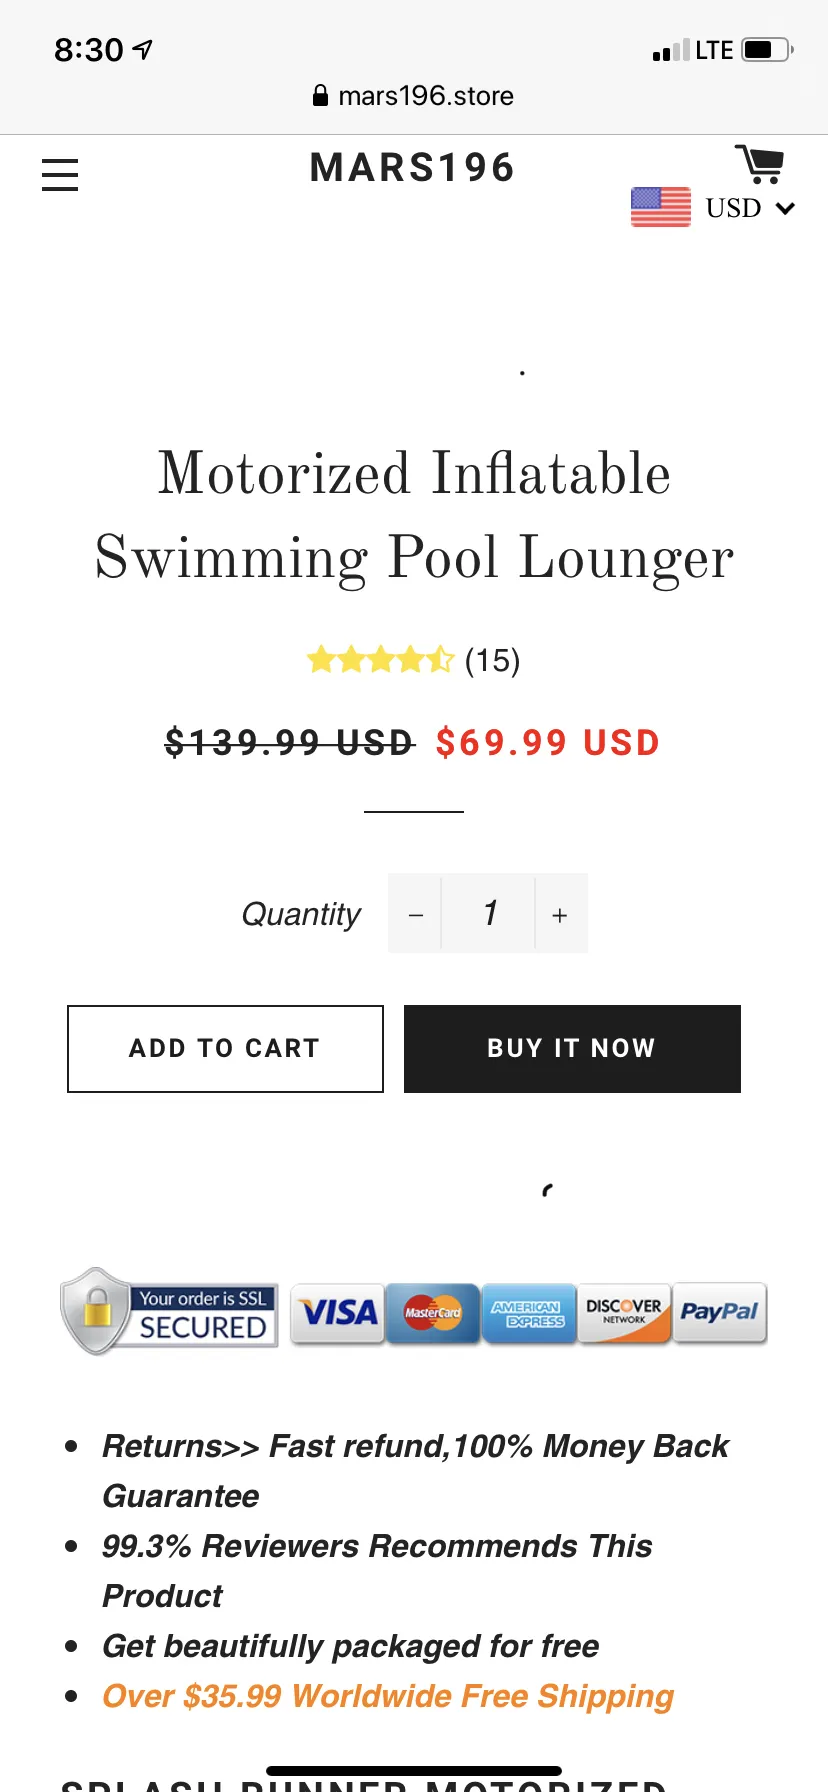
Task: Click the chevron next to USD
Action: 785,208
